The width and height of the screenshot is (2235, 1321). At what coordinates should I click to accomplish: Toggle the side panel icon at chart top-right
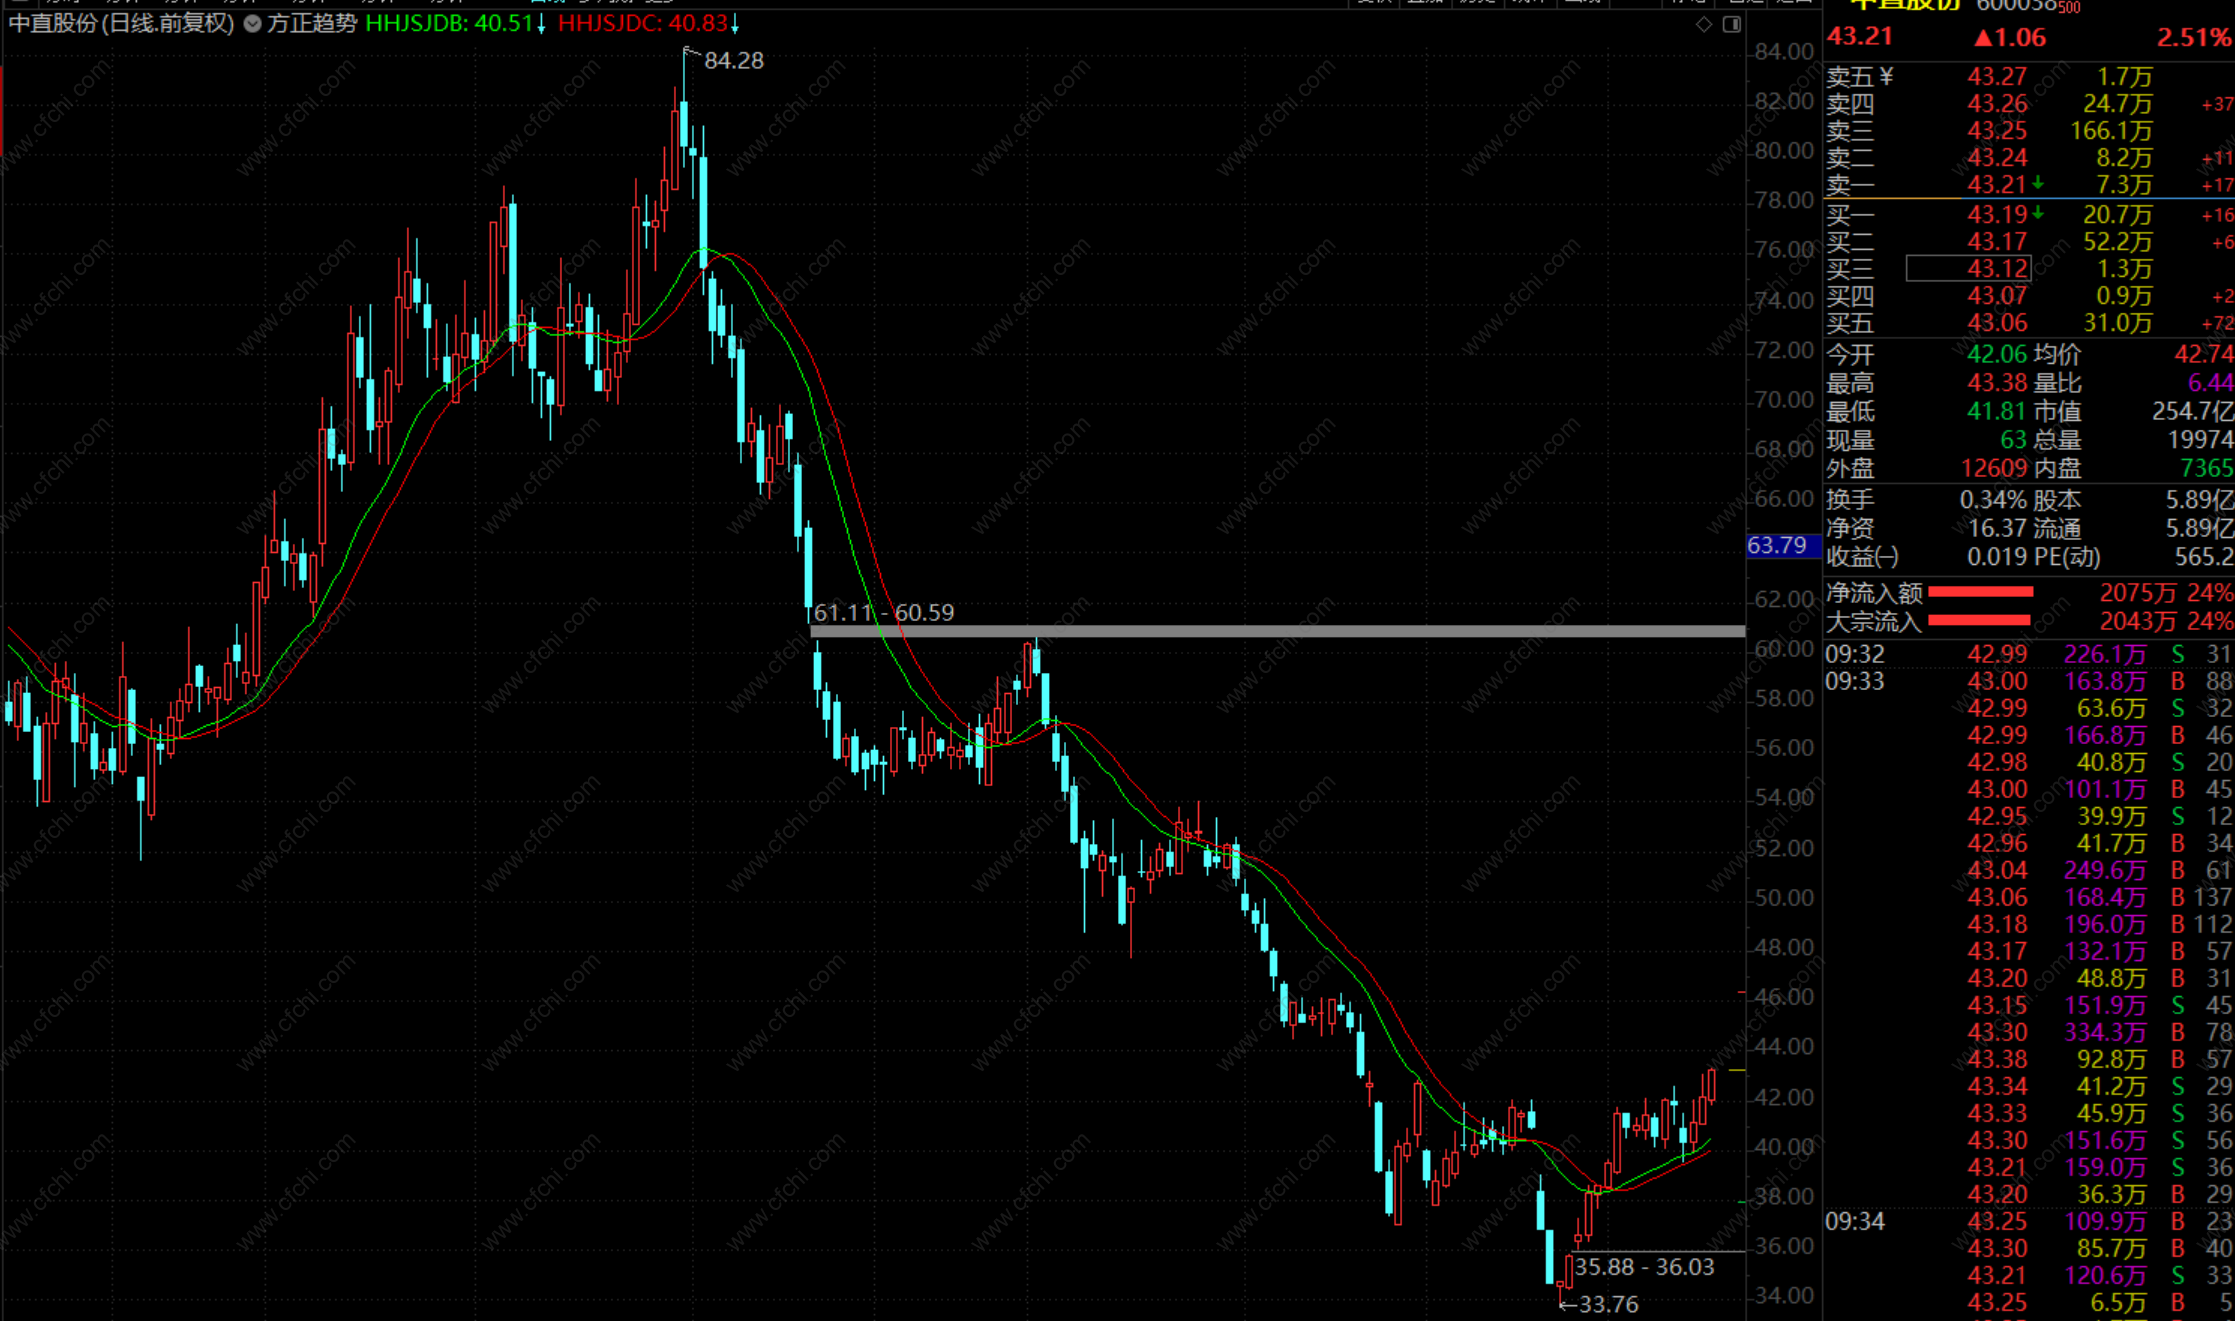pyautogui.click(x=1732, y=24)
